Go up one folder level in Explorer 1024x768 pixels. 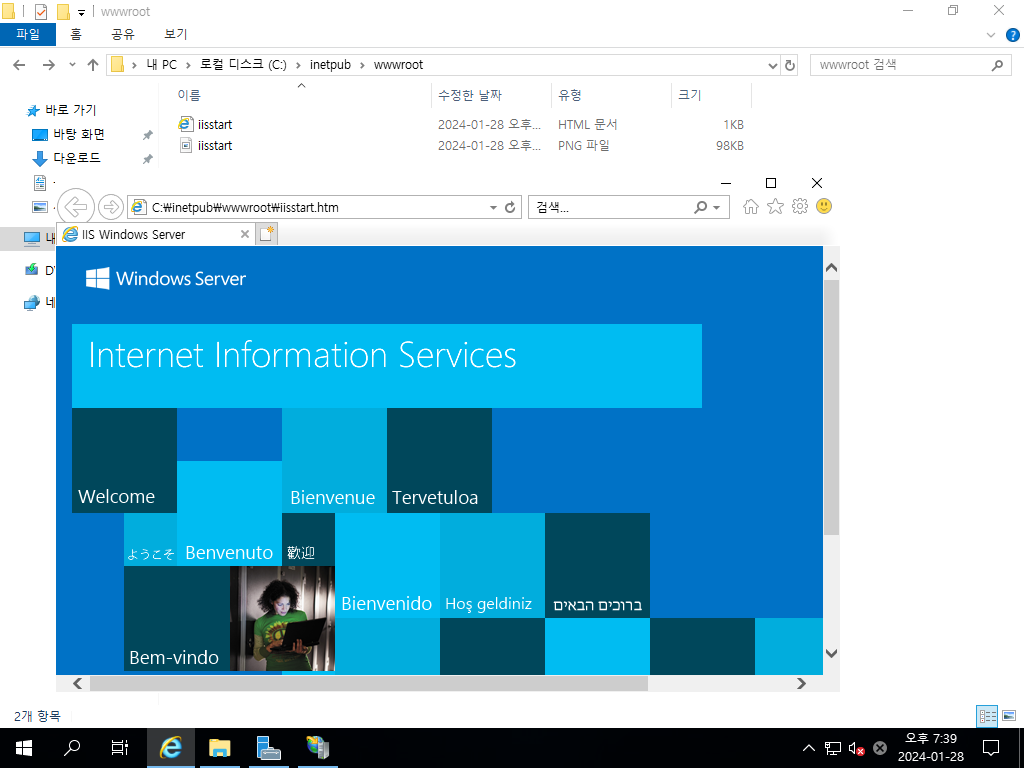(93, 65)
